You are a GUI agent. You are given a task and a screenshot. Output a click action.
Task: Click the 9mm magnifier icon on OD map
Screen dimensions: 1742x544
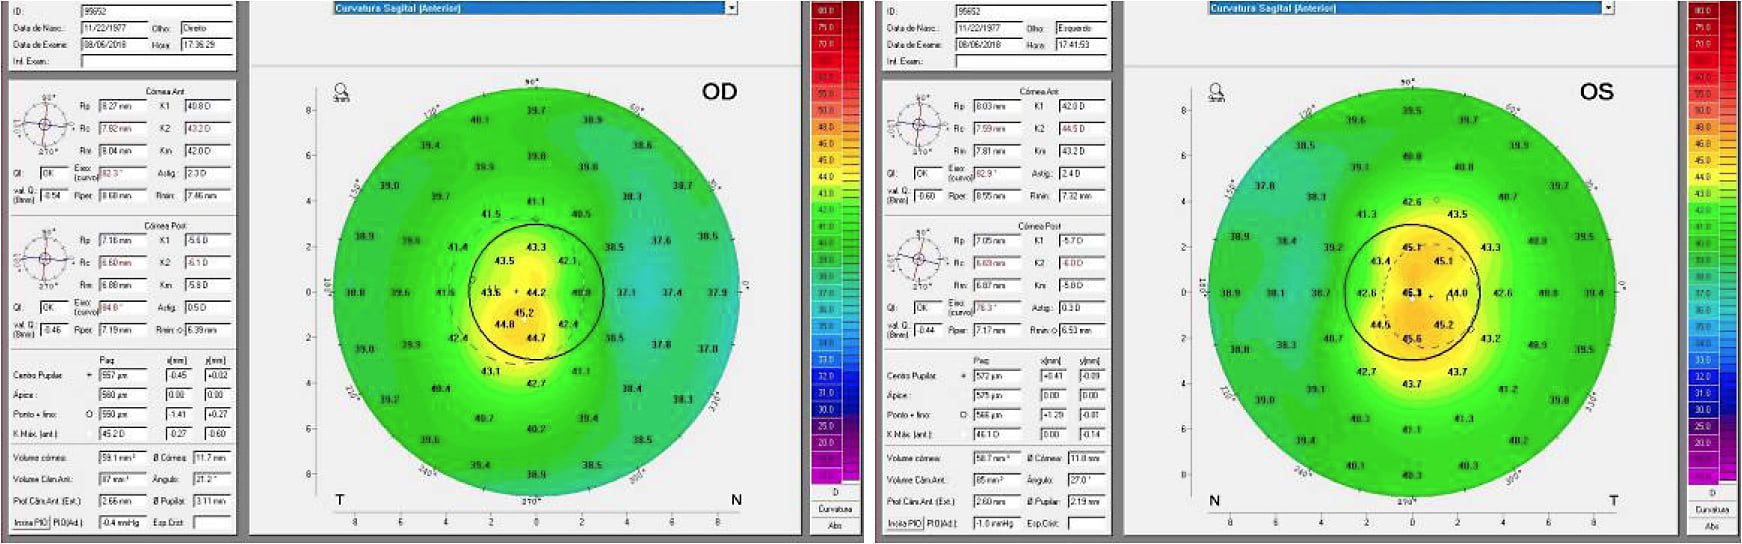click(x=341, y=92)
